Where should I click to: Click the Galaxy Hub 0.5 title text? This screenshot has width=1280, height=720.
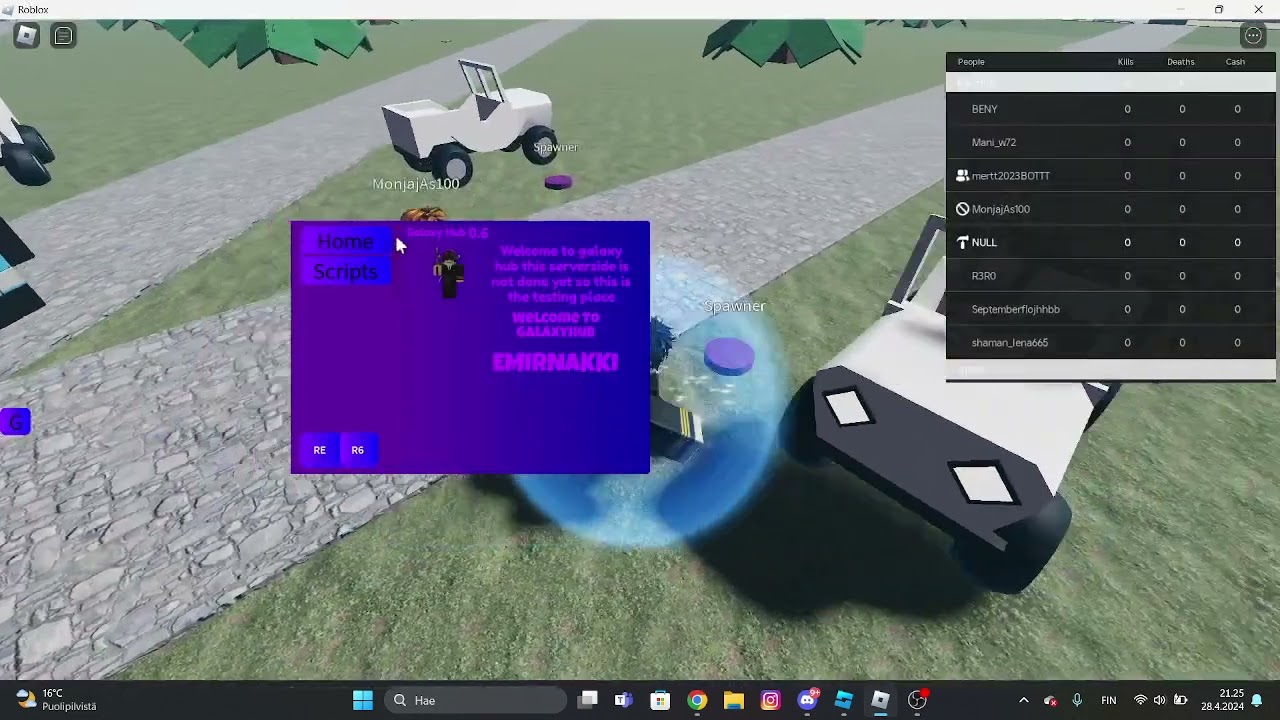pos(446,233)
